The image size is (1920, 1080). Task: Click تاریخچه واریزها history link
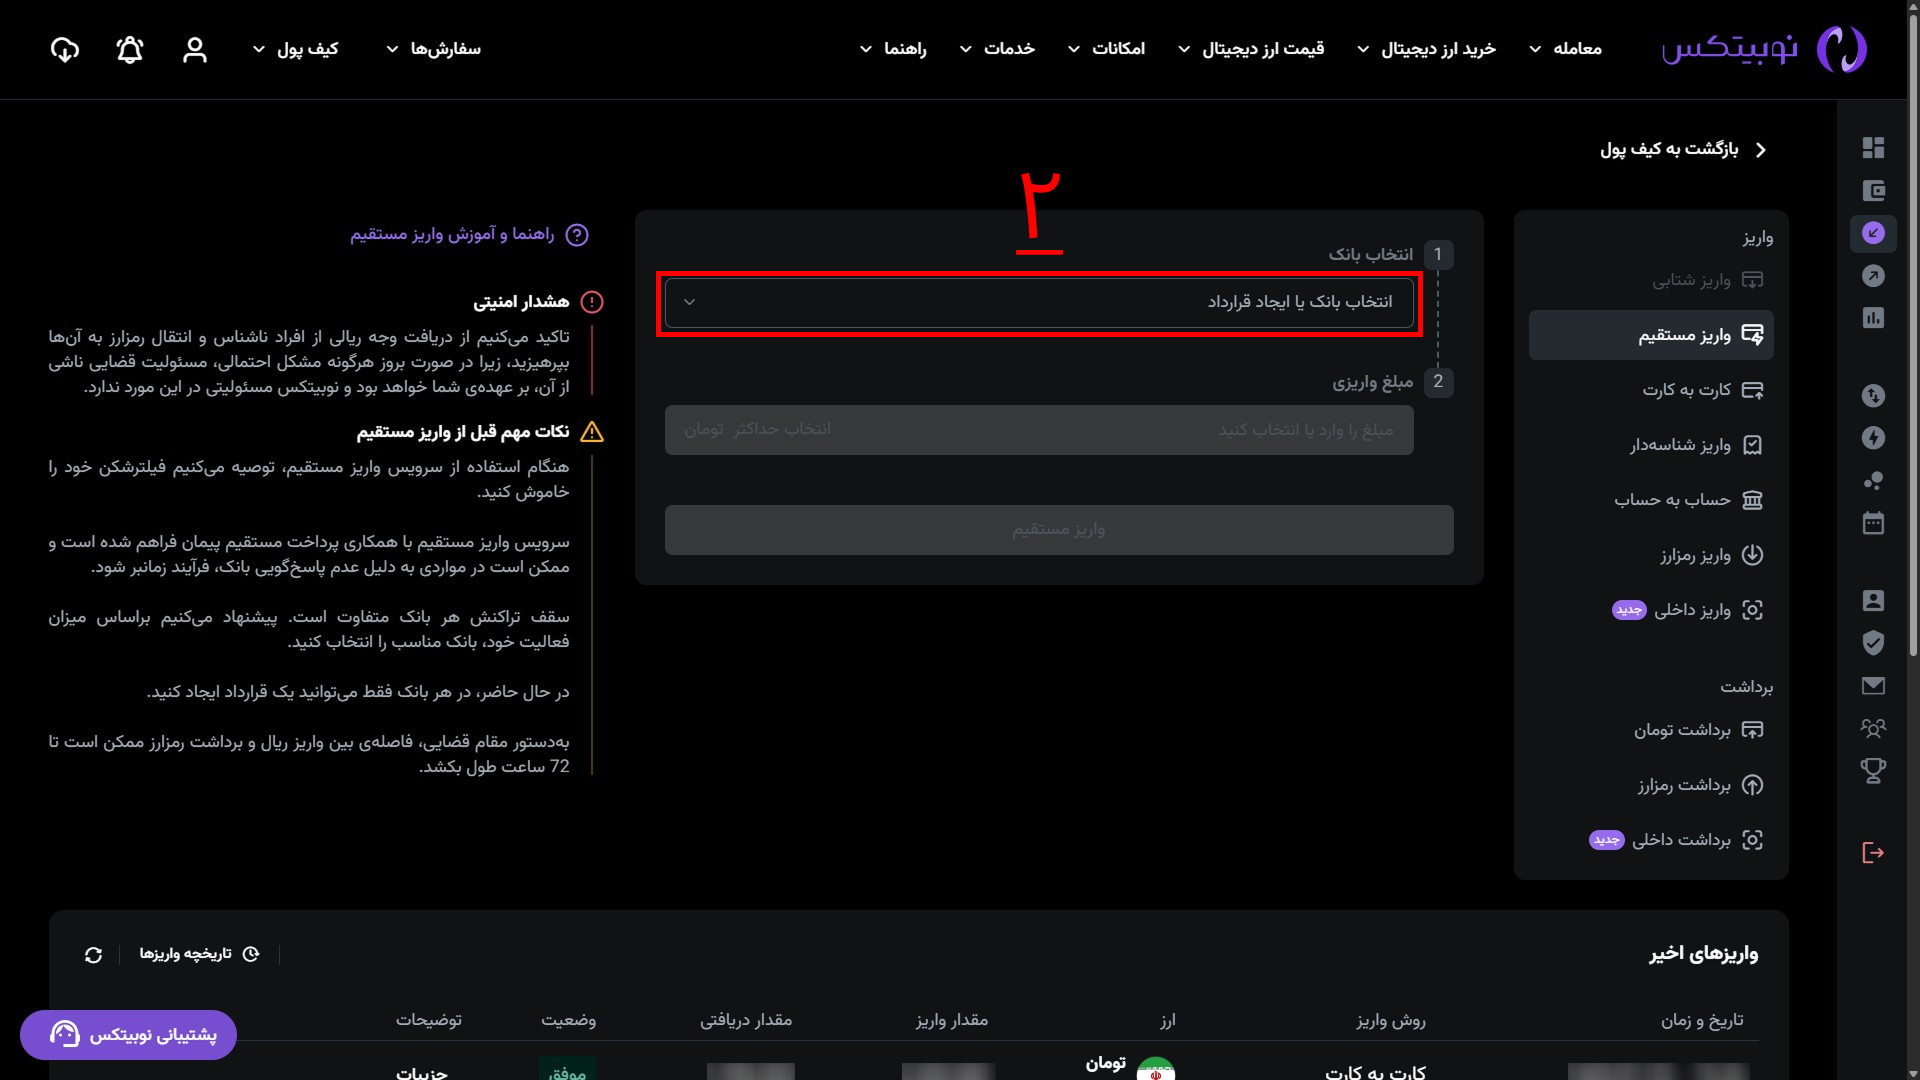[x=199, y=954]
